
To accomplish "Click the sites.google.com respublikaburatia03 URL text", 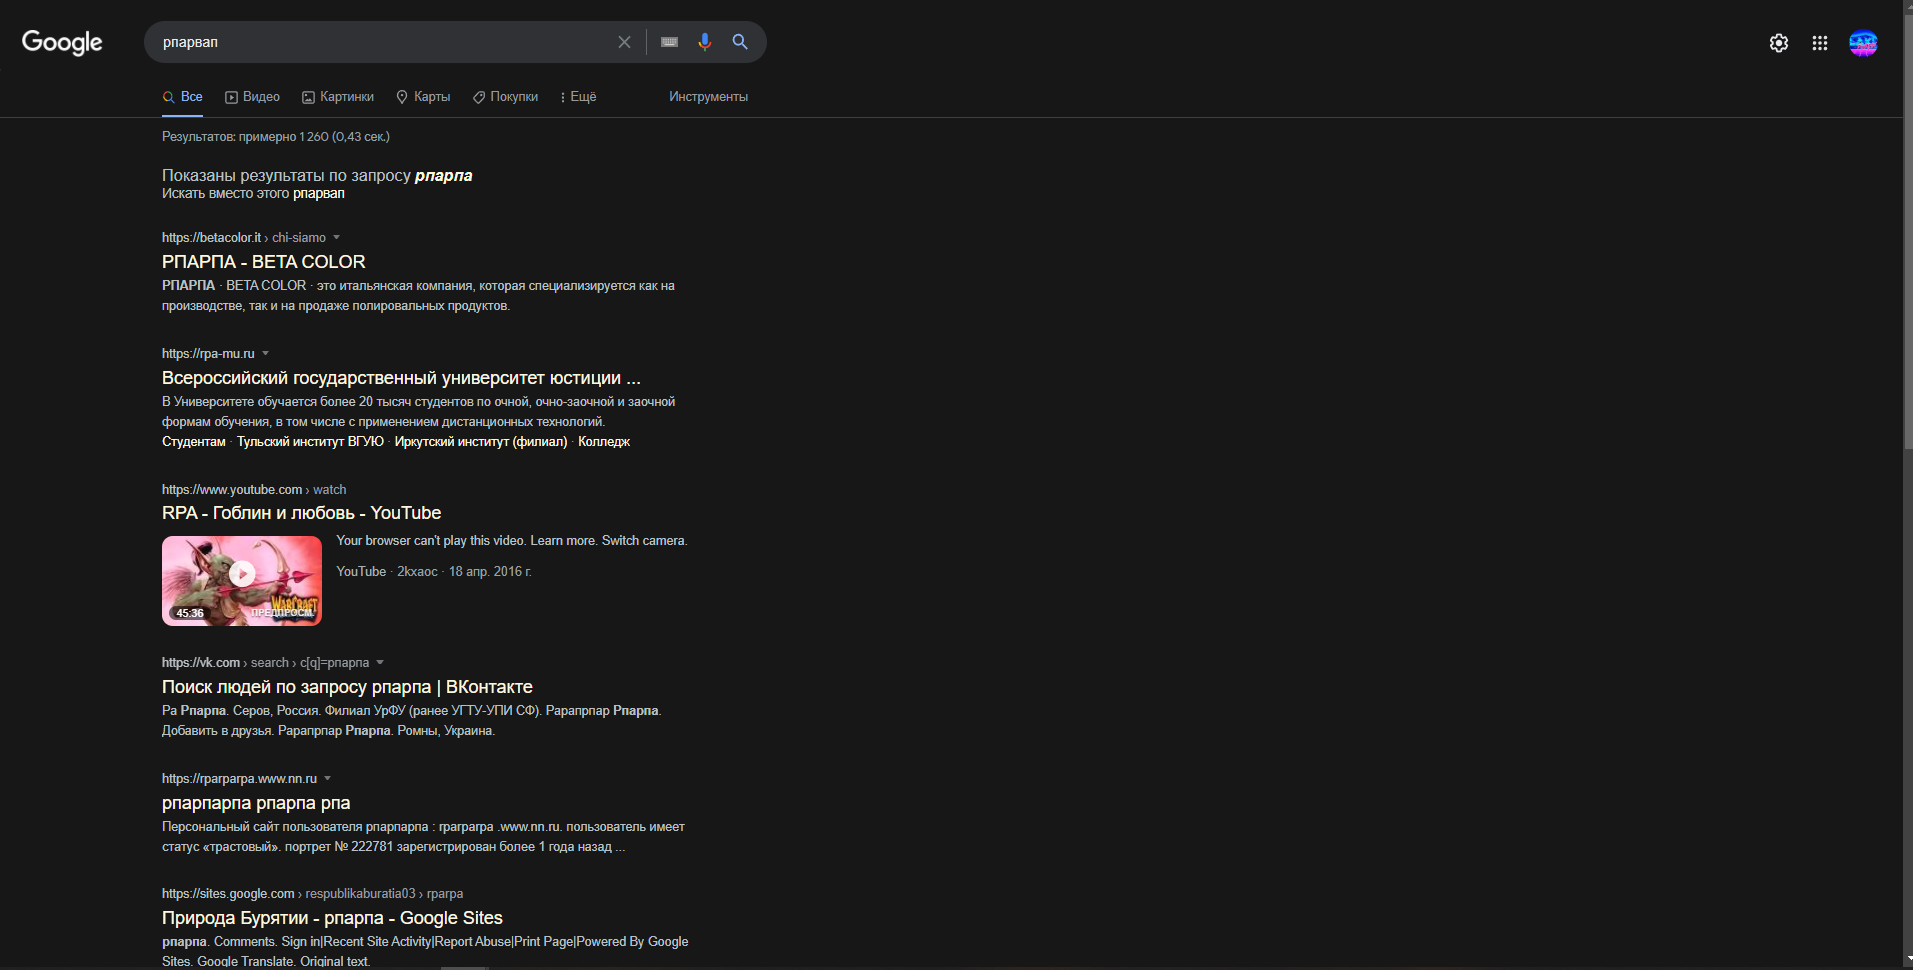I will coord(312,894).
